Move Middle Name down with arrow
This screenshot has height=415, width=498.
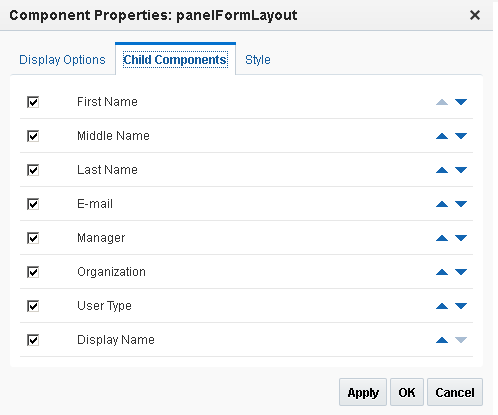click(461, 136)
